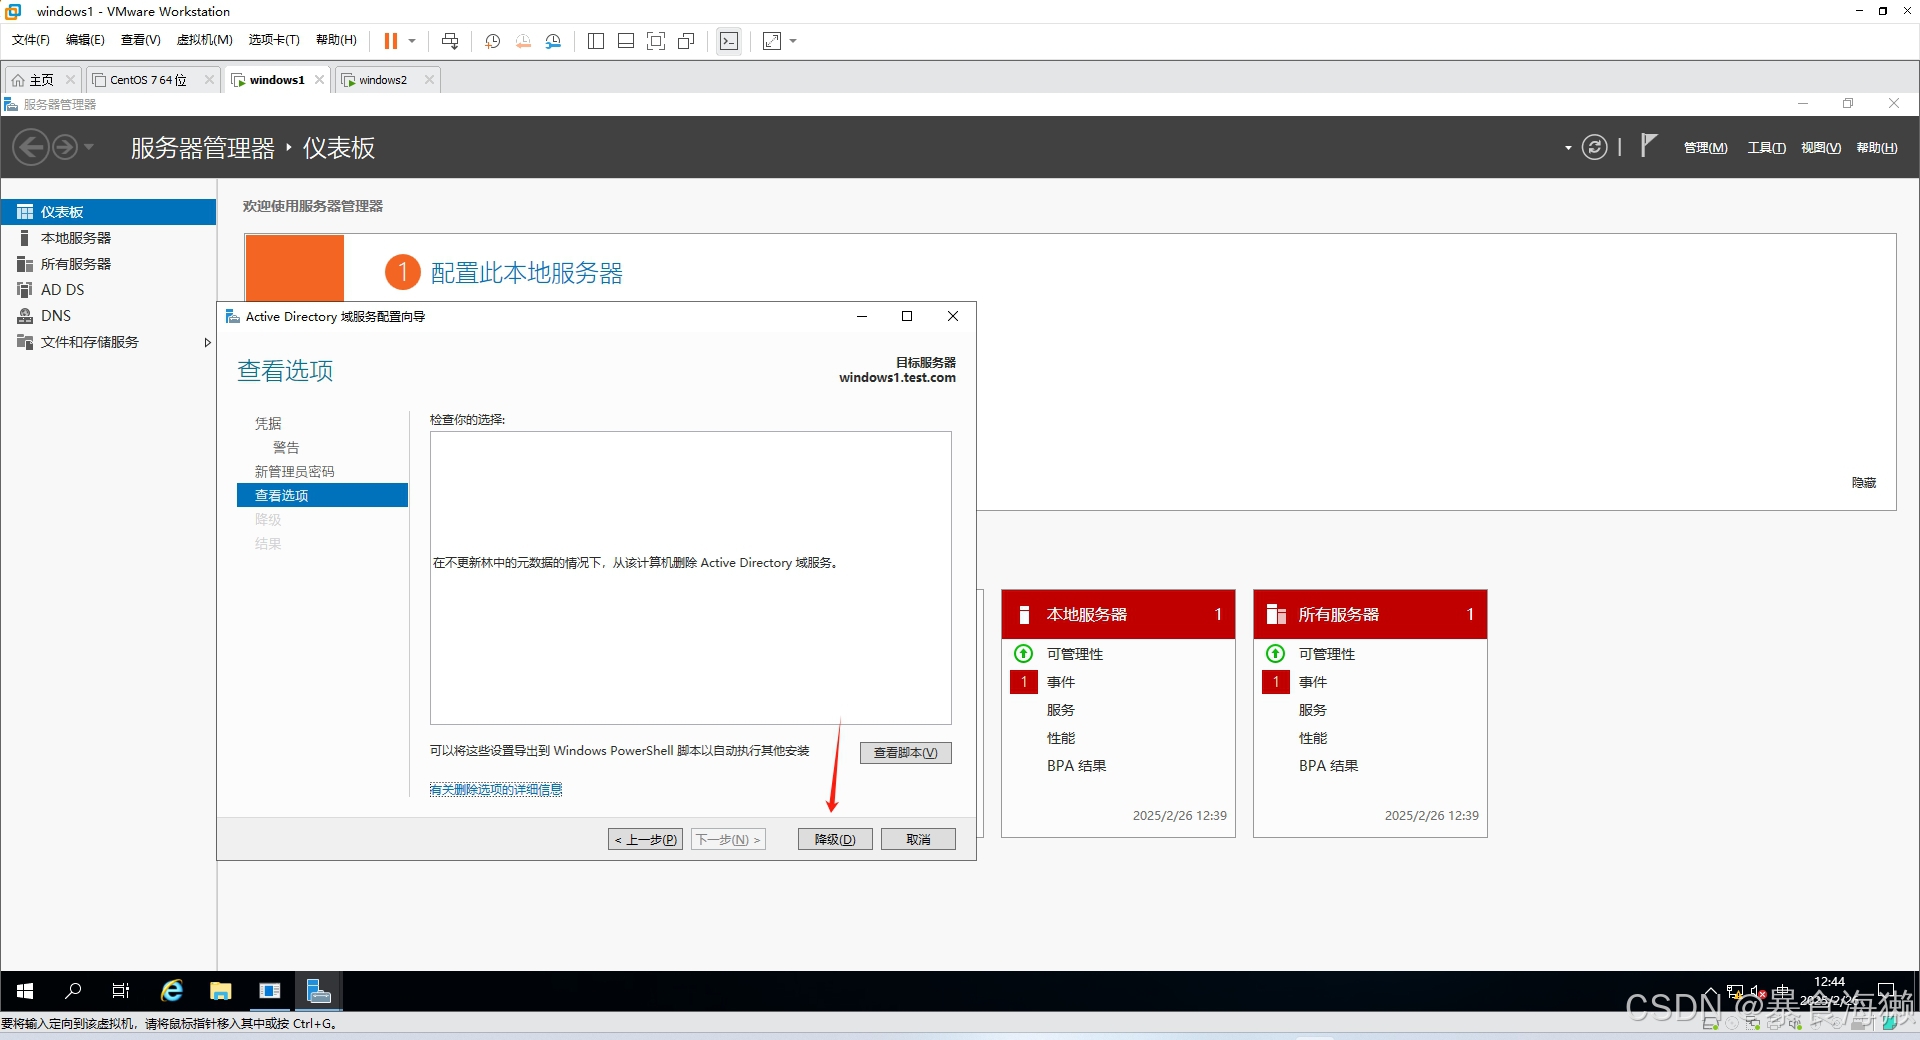
Task: Click the 降级(D) button
Action: (835, 839)
